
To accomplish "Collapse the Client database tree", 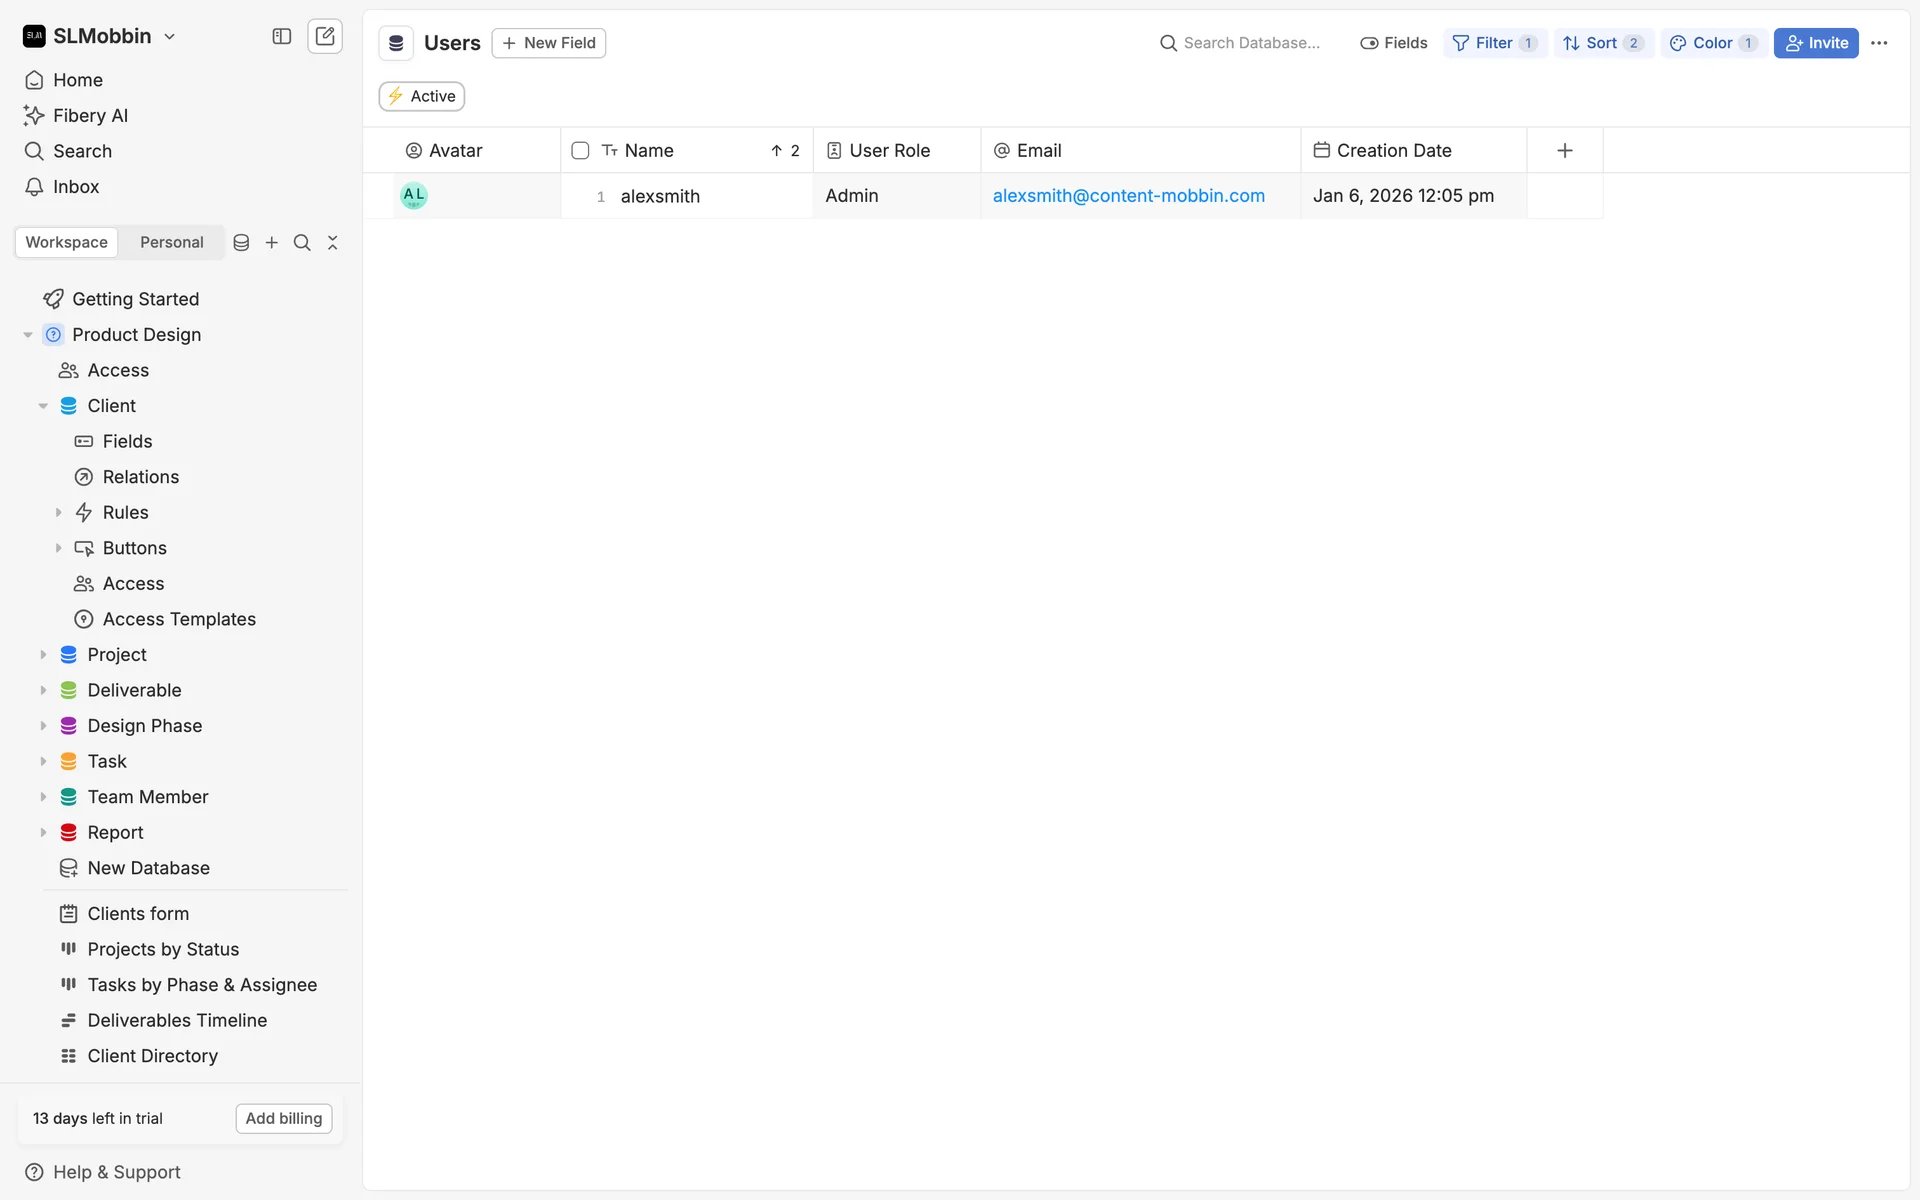I will [43, 406].
